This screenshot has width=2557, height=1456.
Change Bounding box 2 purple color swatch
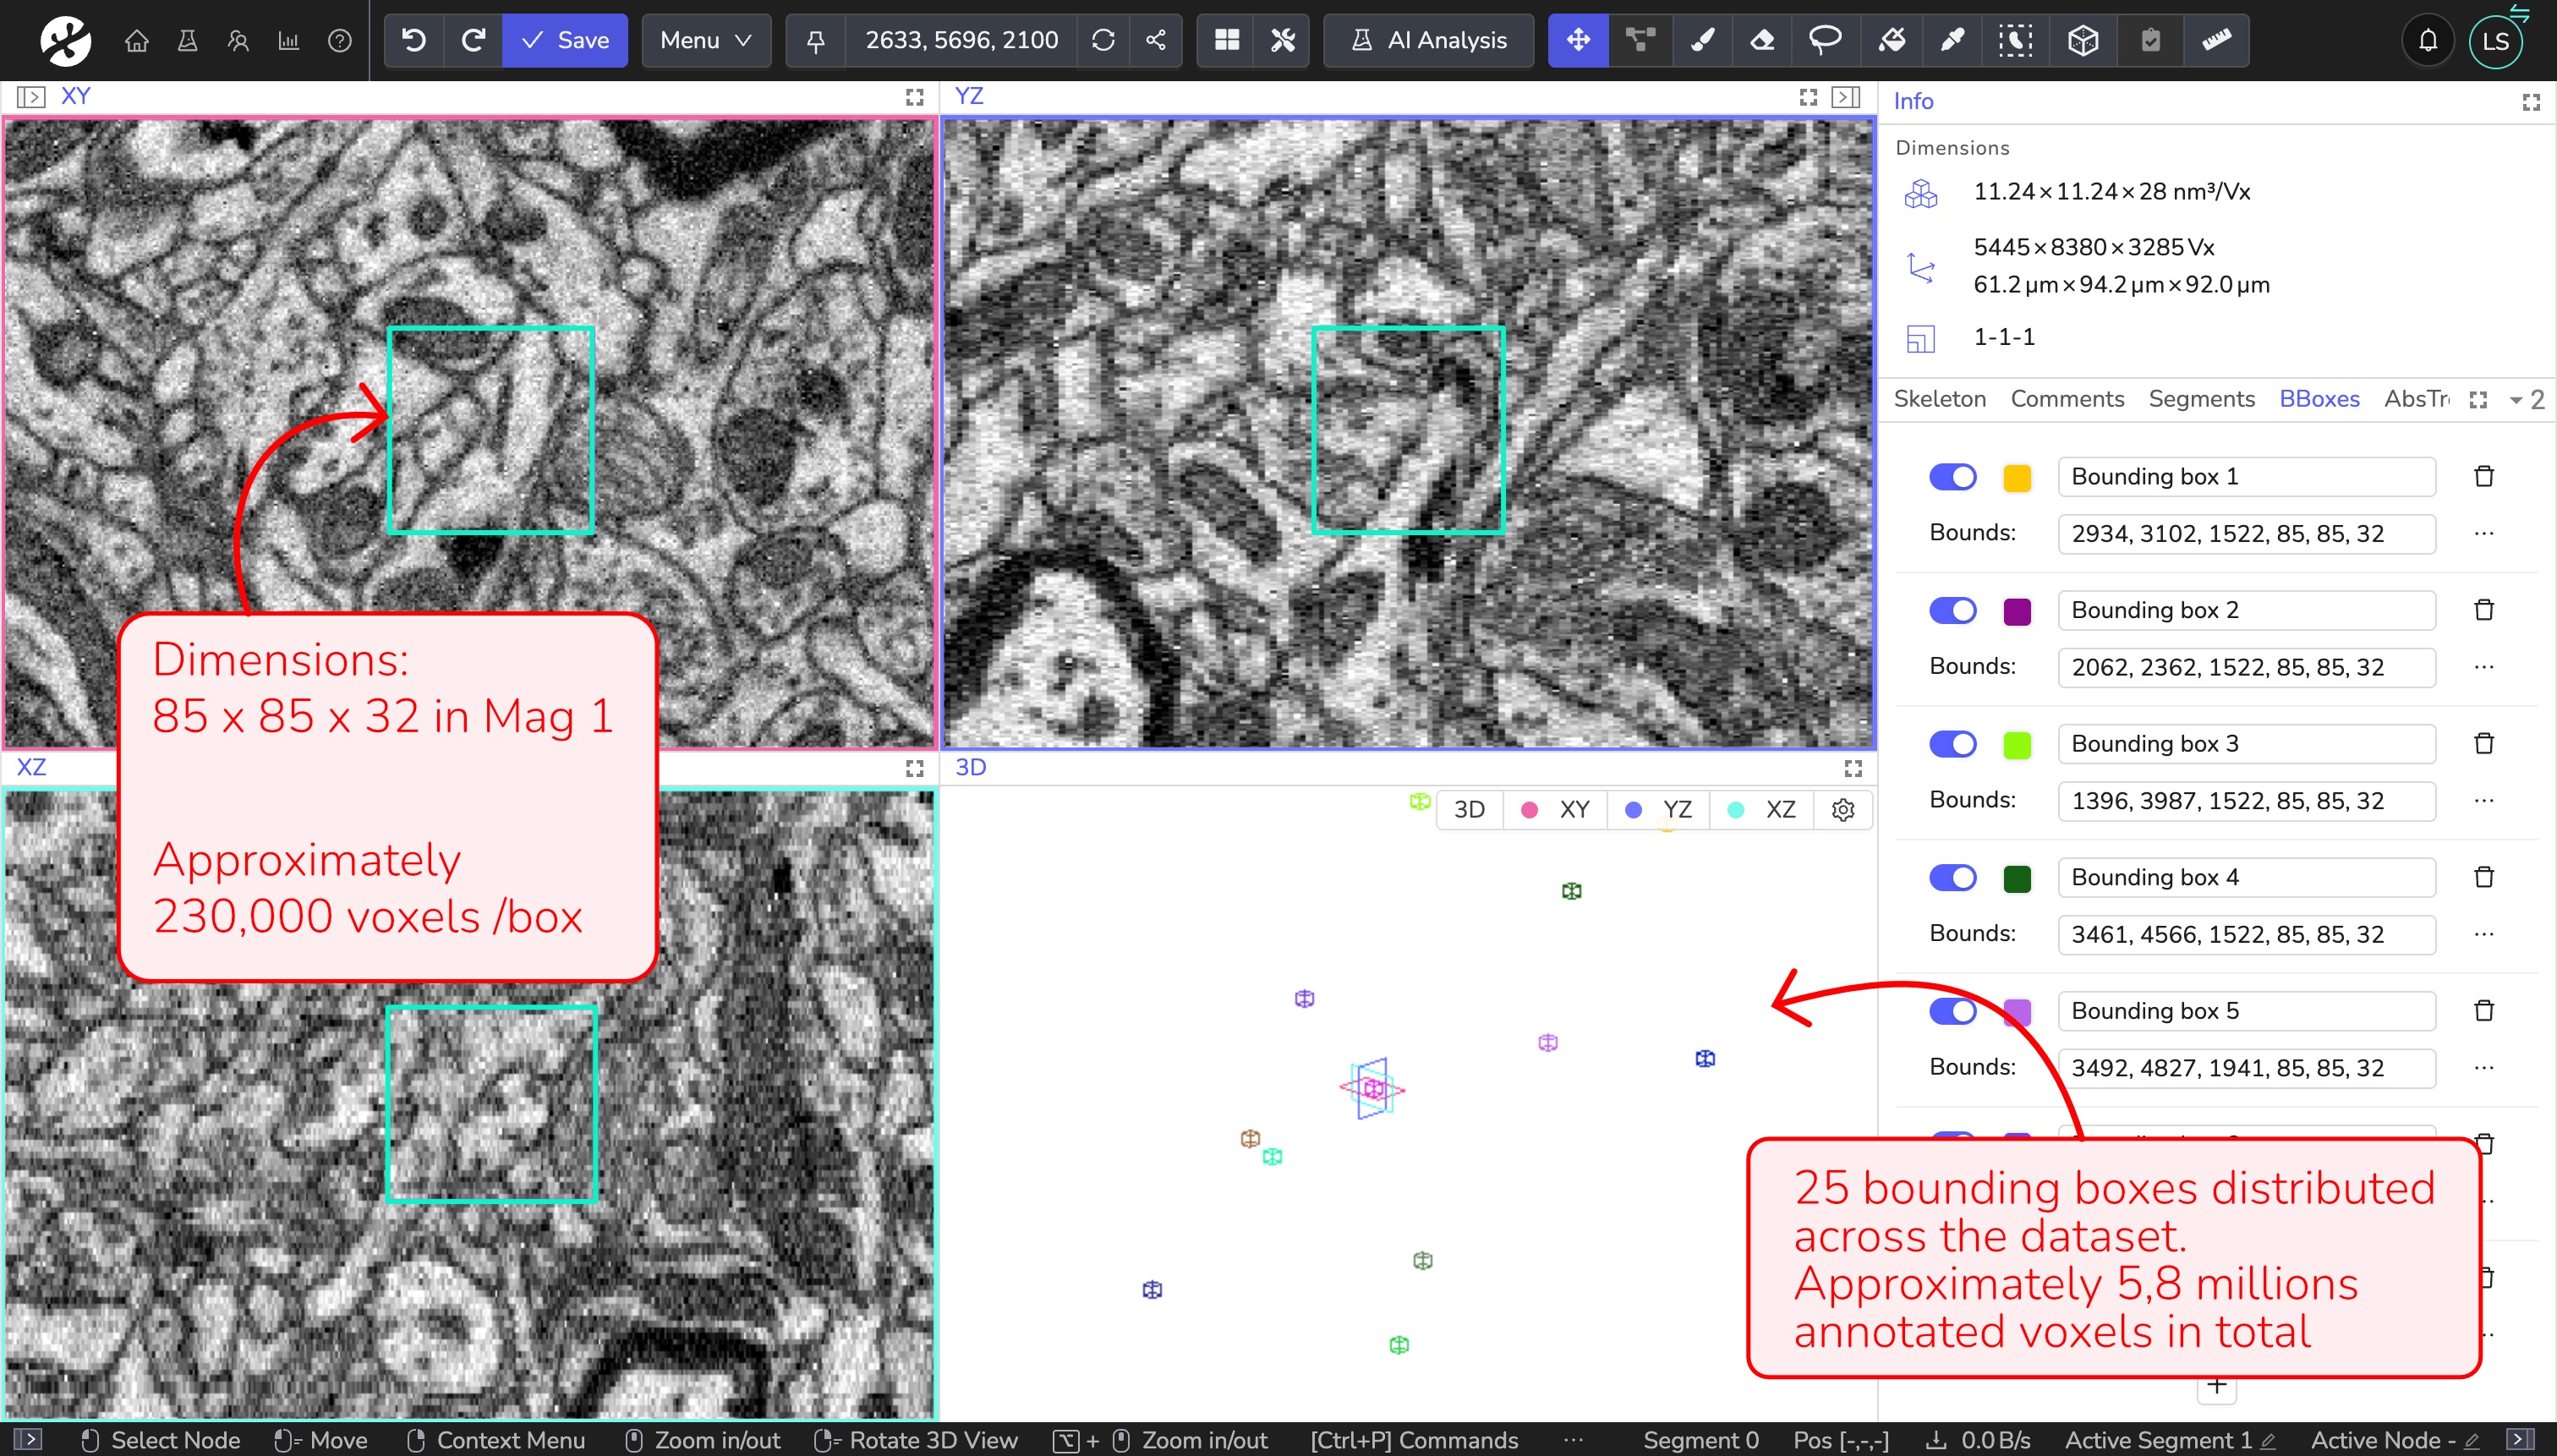[x=2017, y=611]
